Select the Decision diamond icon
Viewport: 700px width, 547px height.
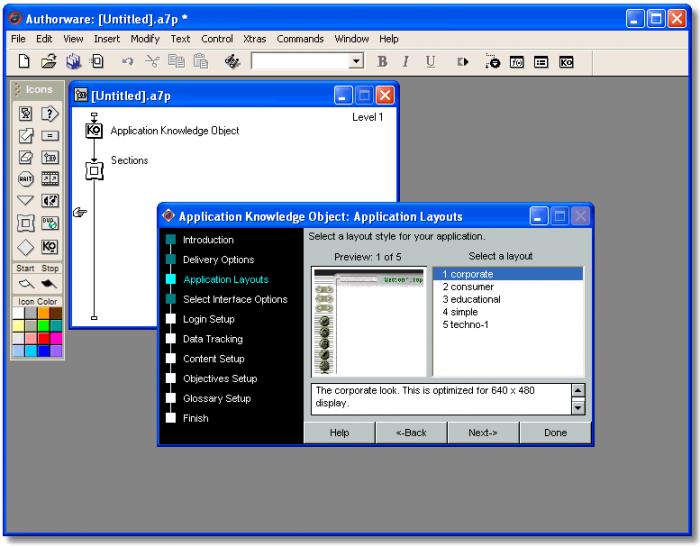click(25, 247)
